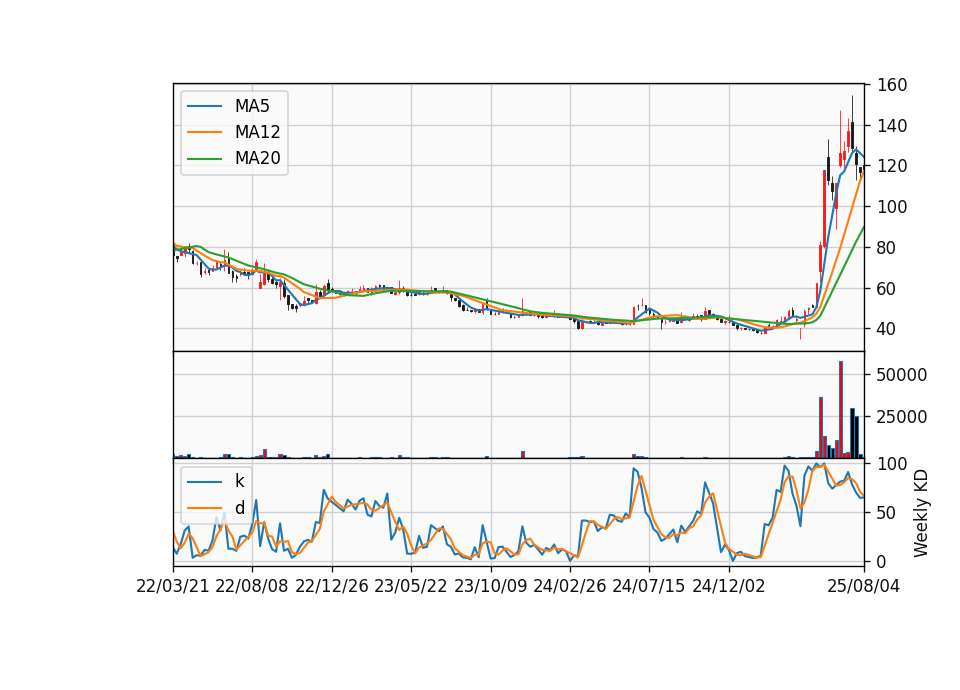Click the 140 price axis label
Screen dimensions: 960x690
point(892,126)
